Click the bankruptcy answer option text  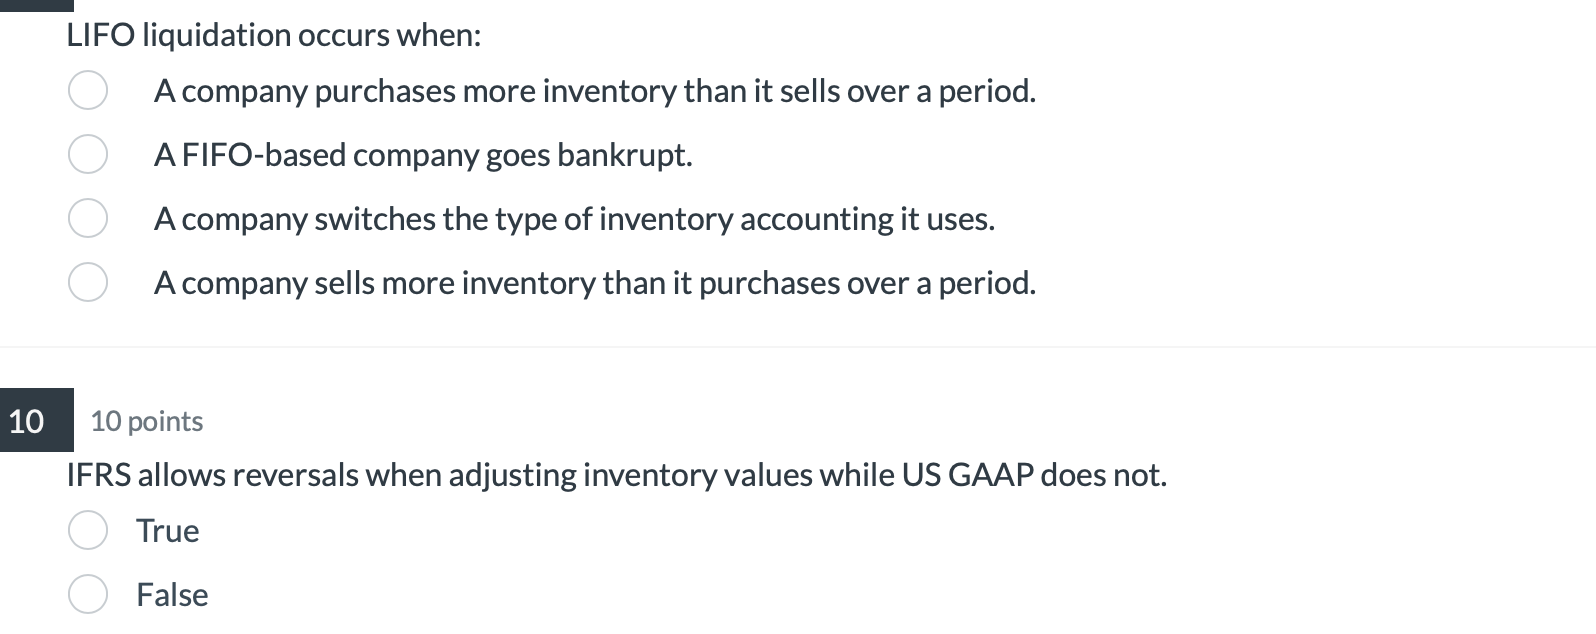424,155
